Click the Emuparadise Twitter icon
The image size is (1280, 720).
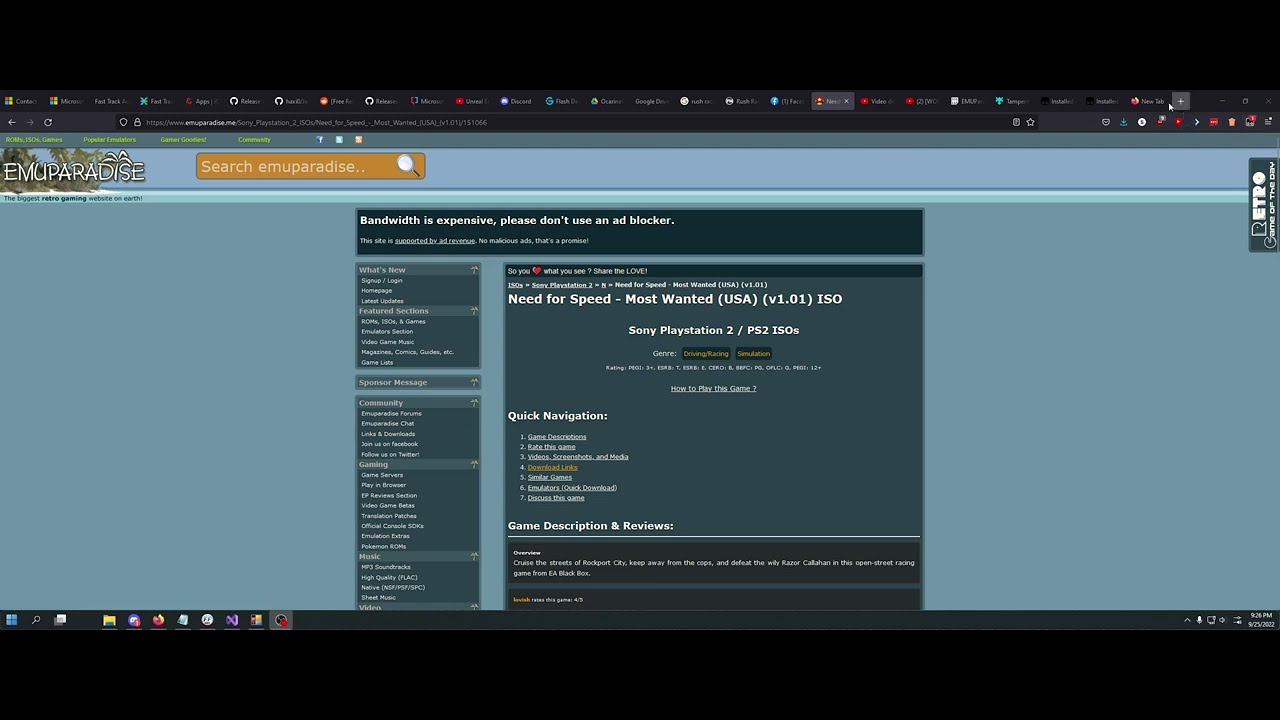click(x=339, y=140)
